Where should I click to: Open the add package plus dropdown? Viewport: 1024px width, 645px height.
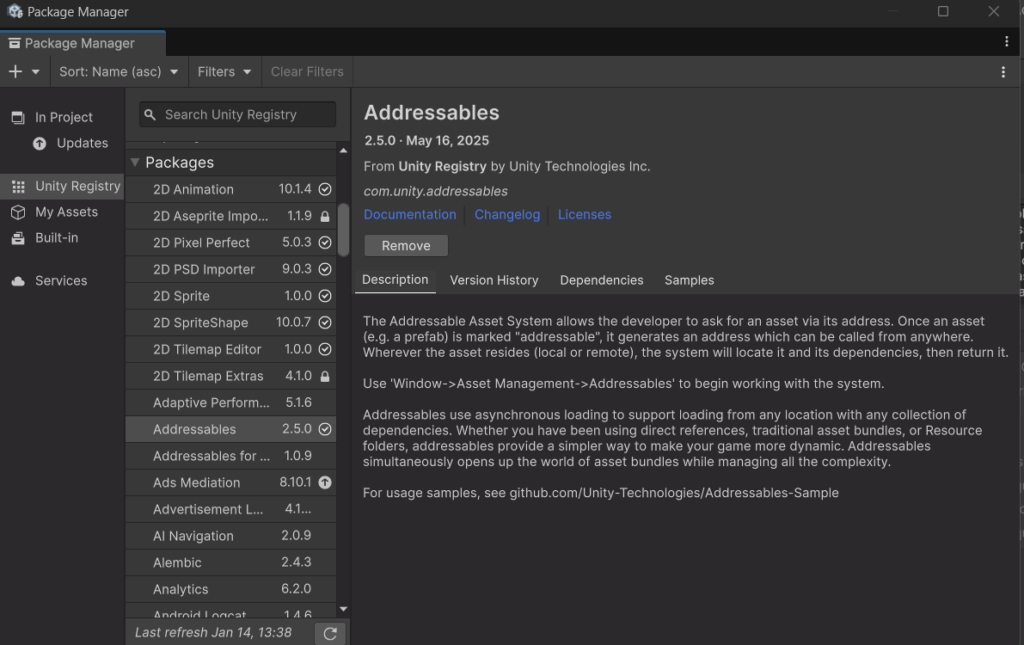point(24,72)
